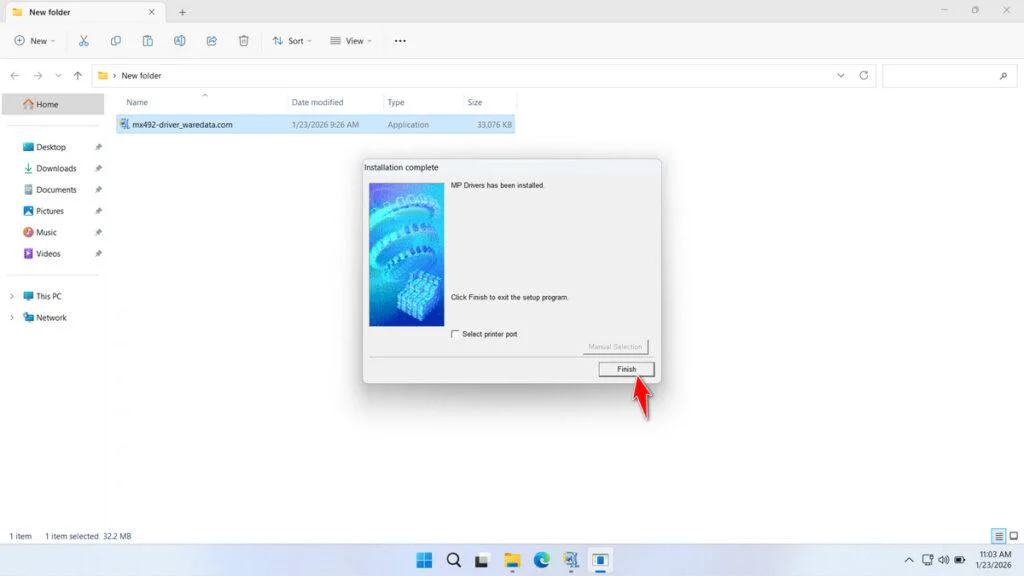Cut the selected file using scissors icon

(84, 40)
